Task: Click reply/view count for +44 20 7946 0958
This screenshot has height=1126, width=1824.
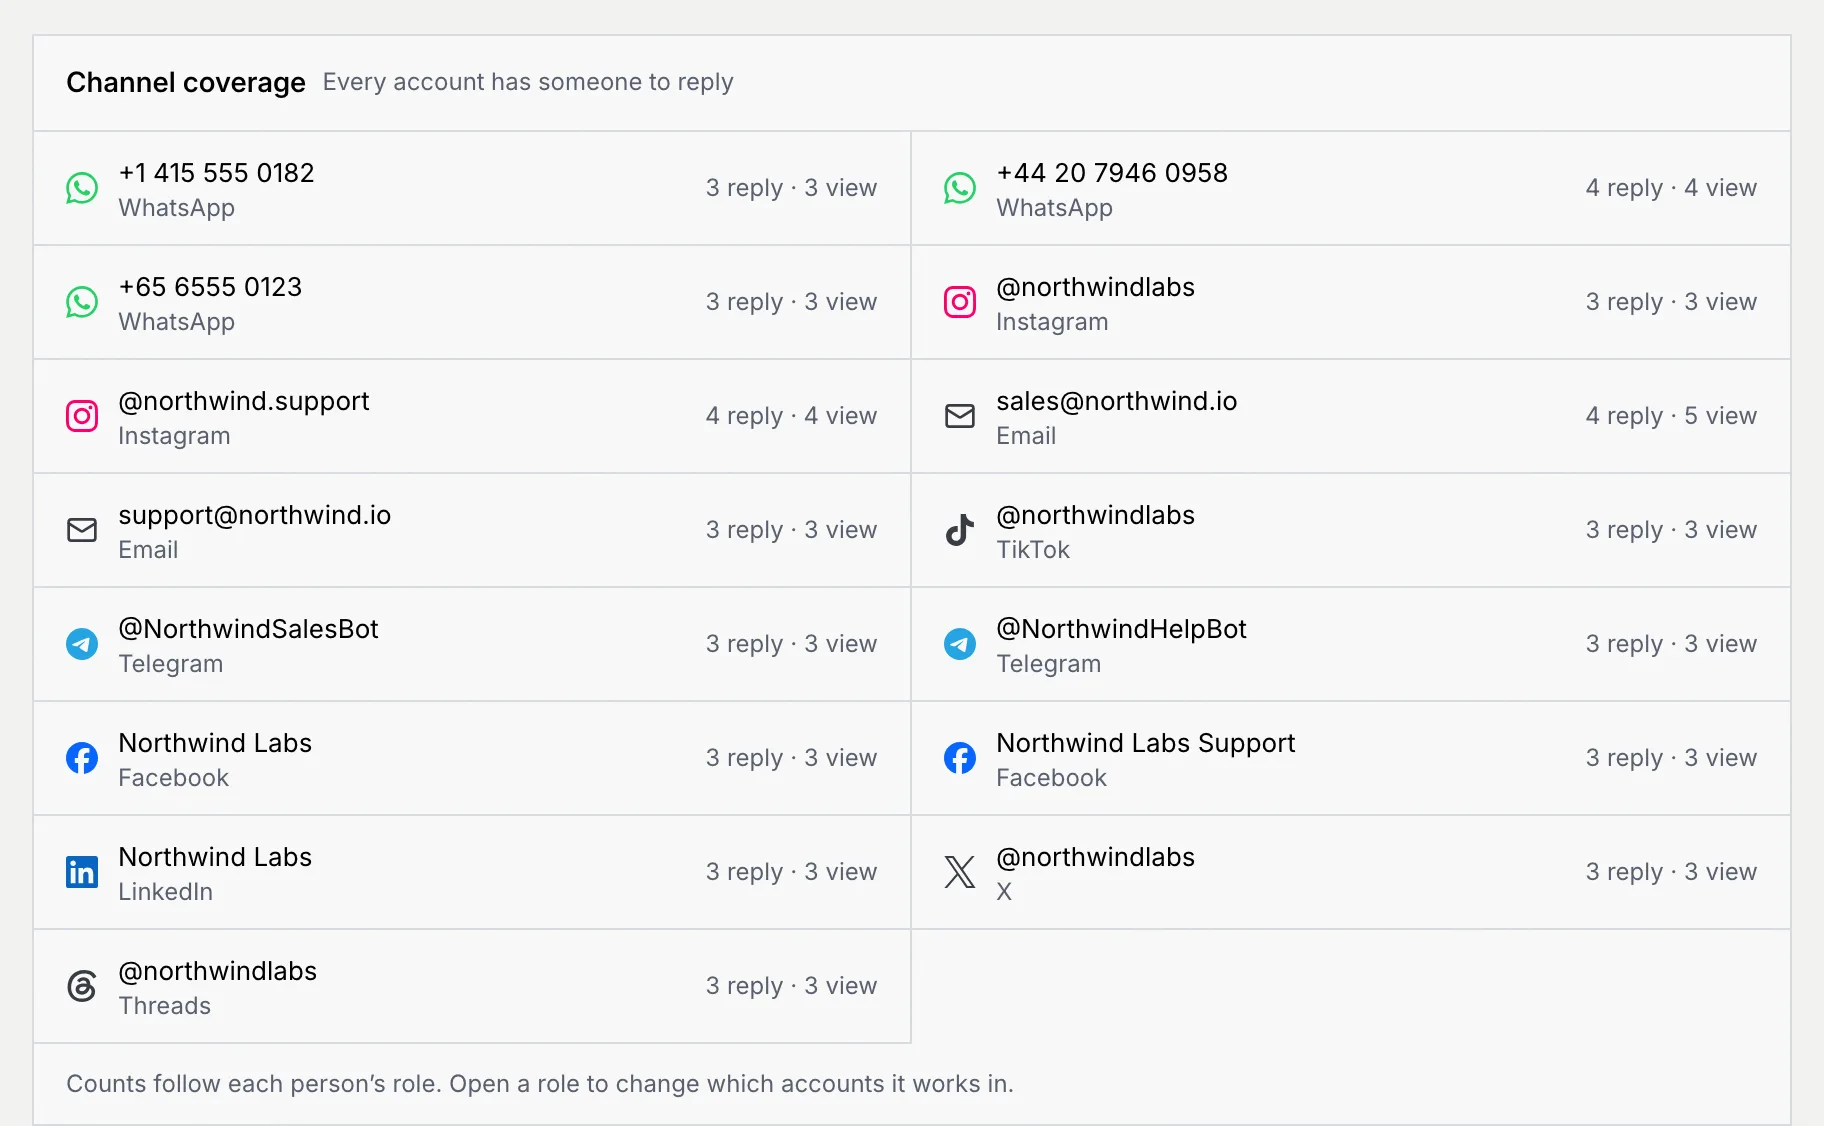Action: click(x=1671, y=188)
